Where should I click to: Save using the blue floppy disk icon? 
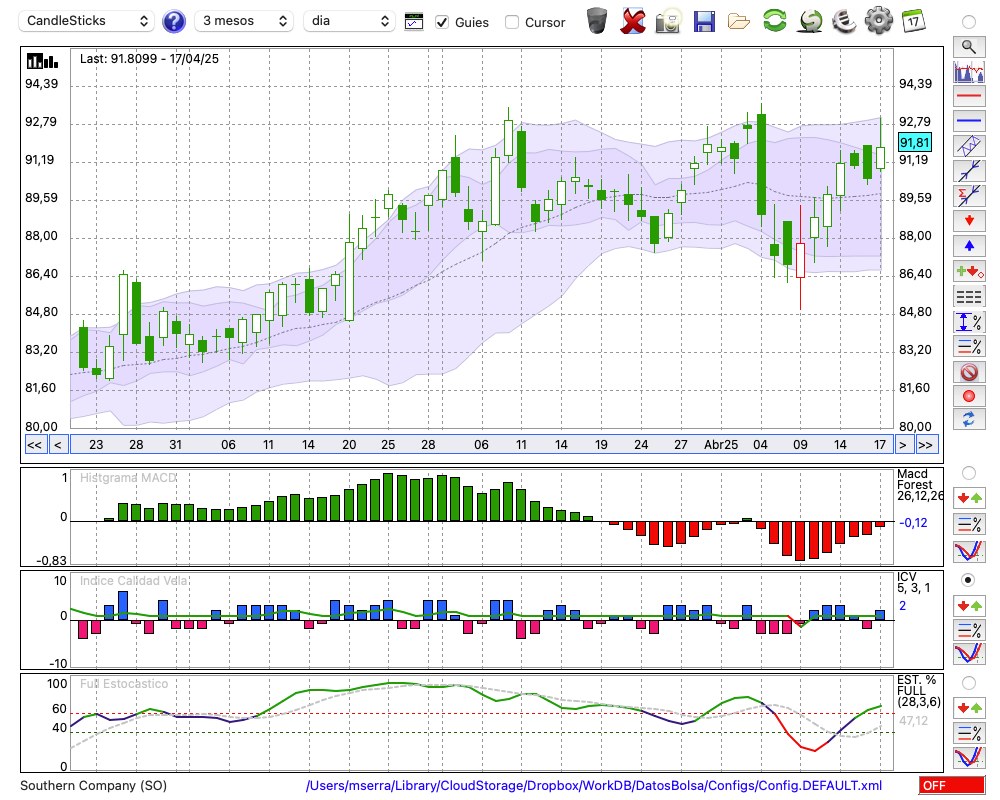click(704, 21)
